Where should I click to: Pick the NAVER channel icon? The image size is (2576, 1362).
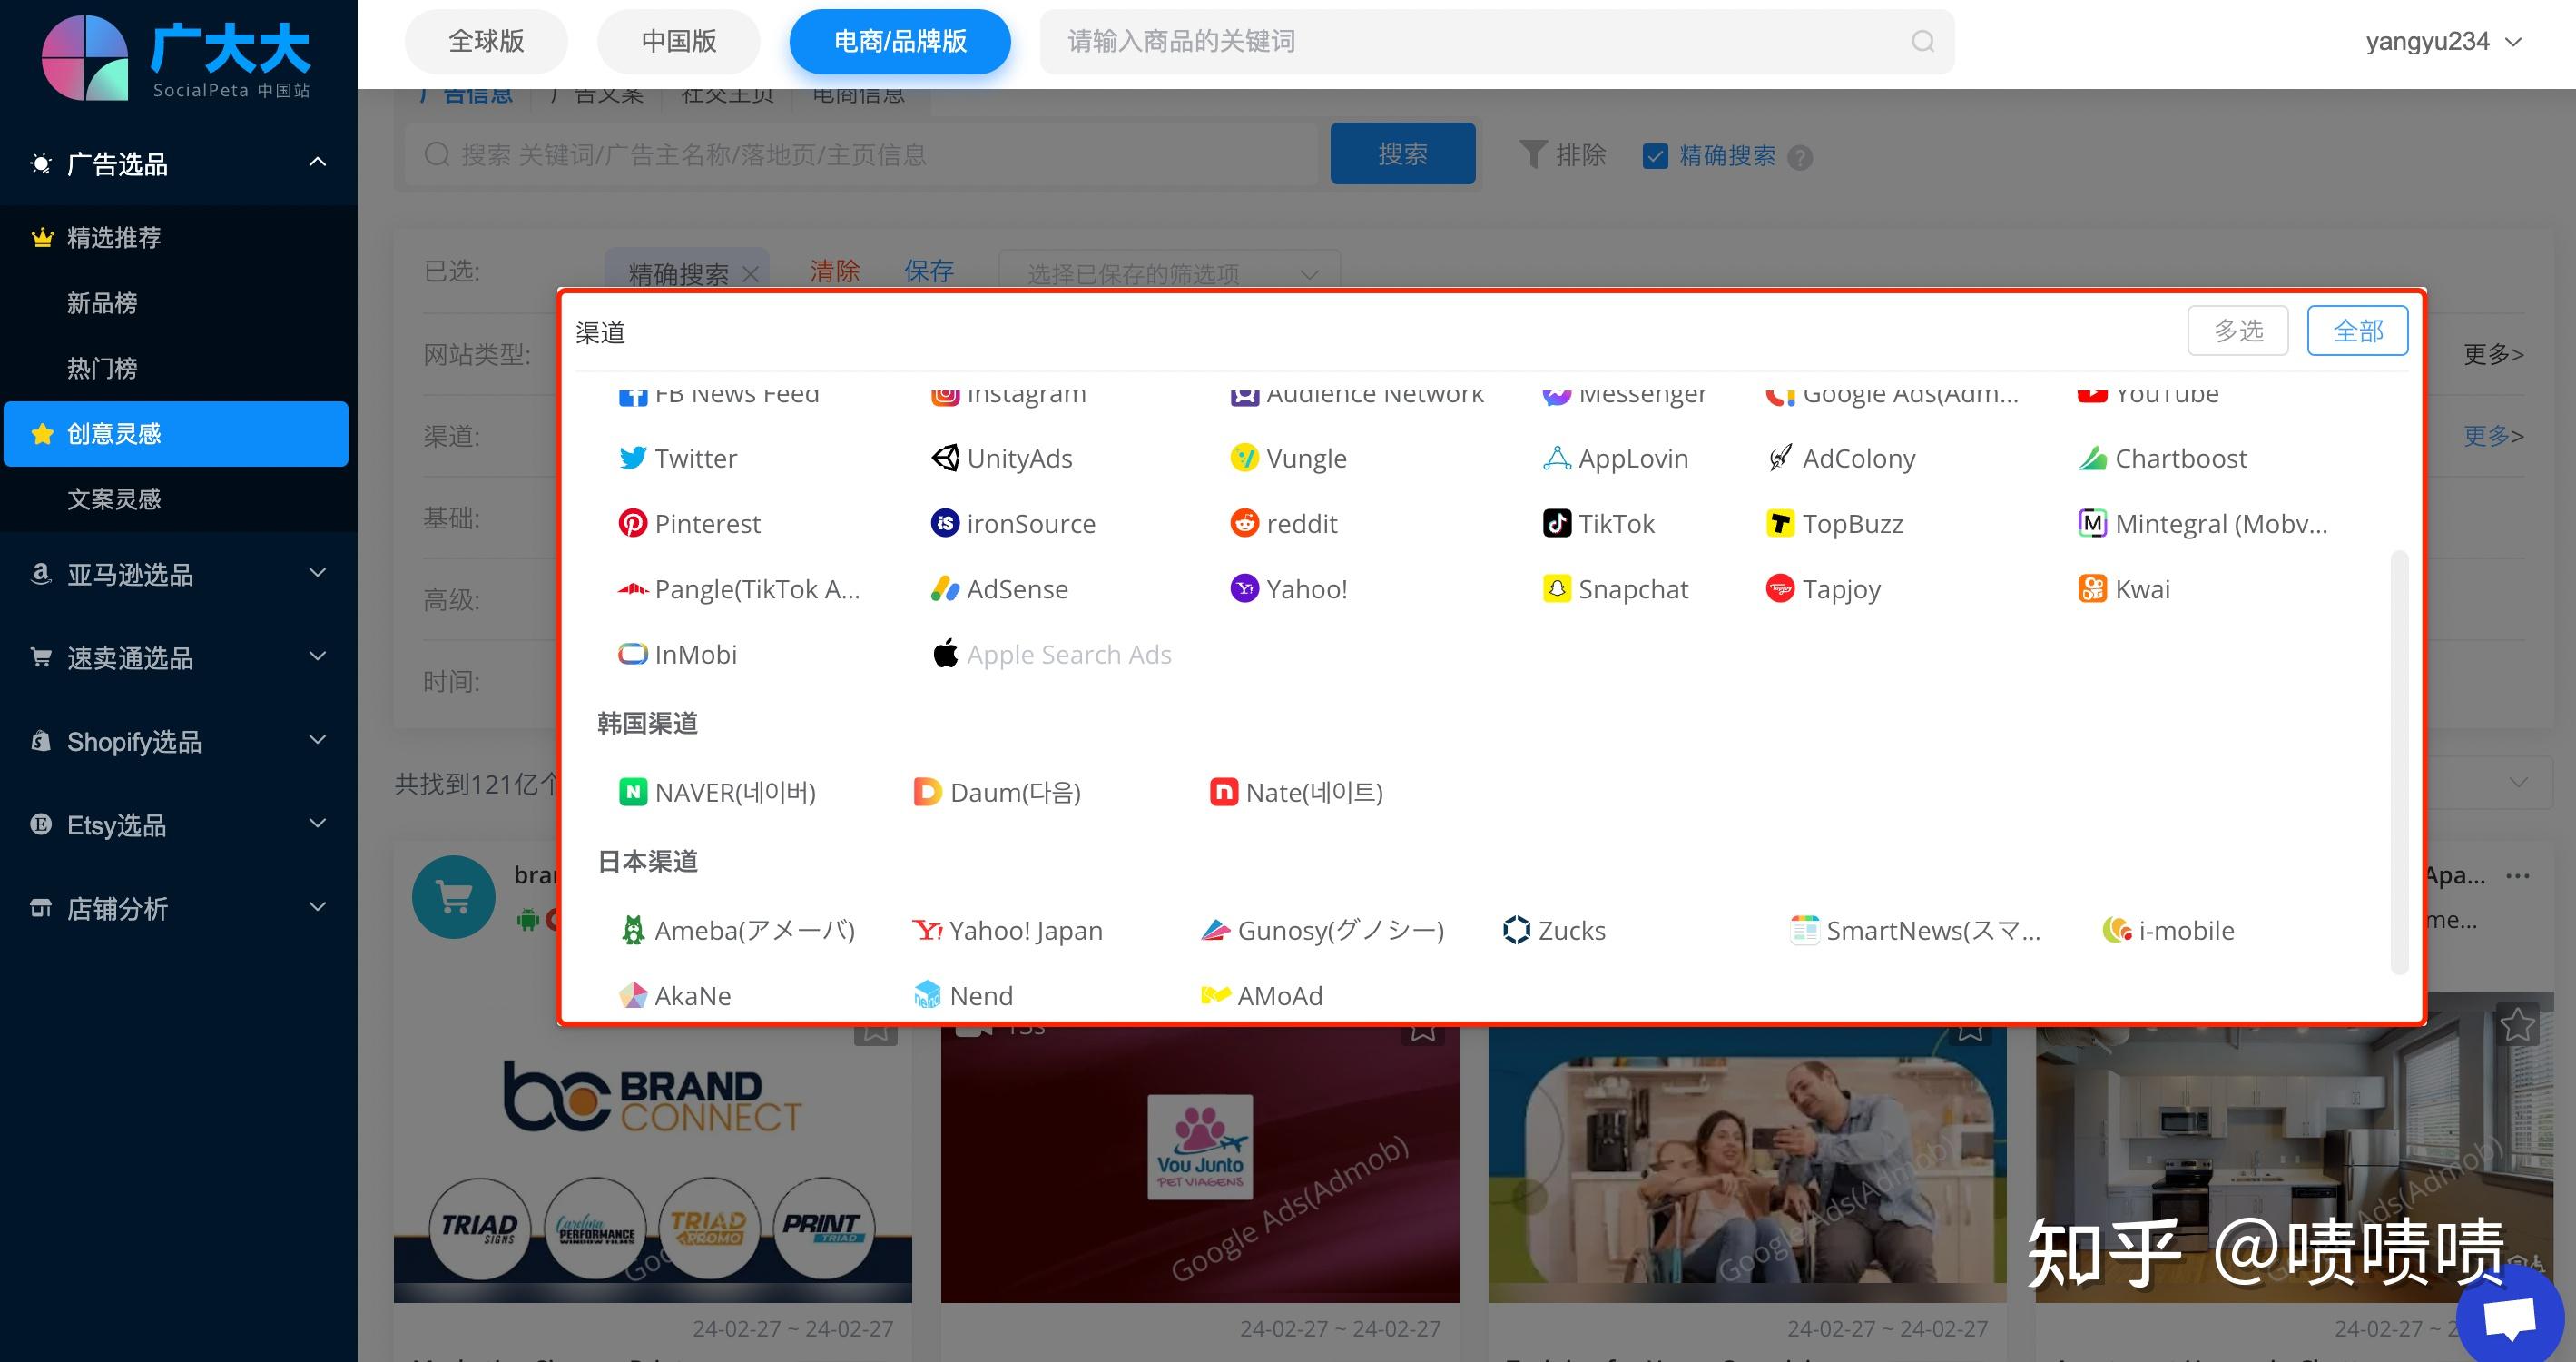click(632, 792)
